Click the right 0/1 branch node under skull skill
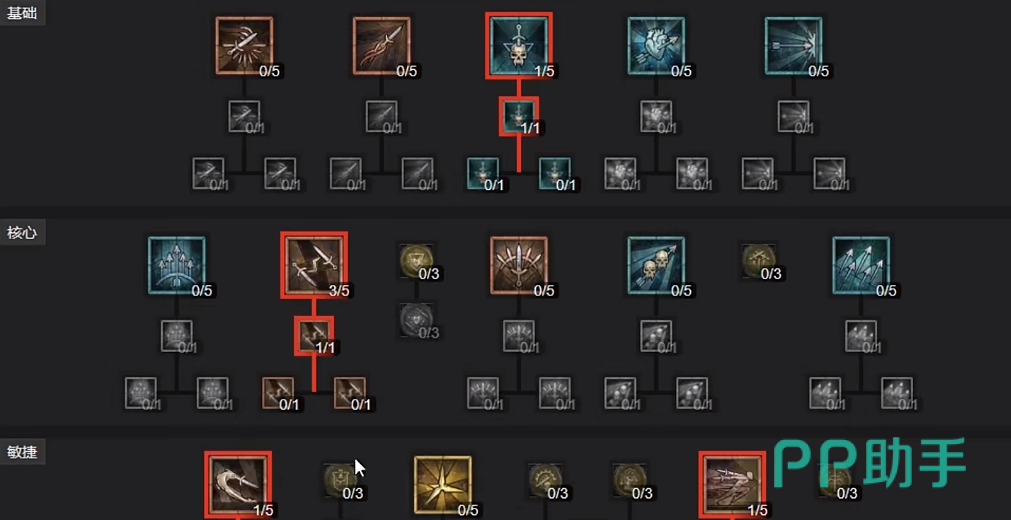The height and width of the screenshot is (520, 1011). (x=555, y=174)
